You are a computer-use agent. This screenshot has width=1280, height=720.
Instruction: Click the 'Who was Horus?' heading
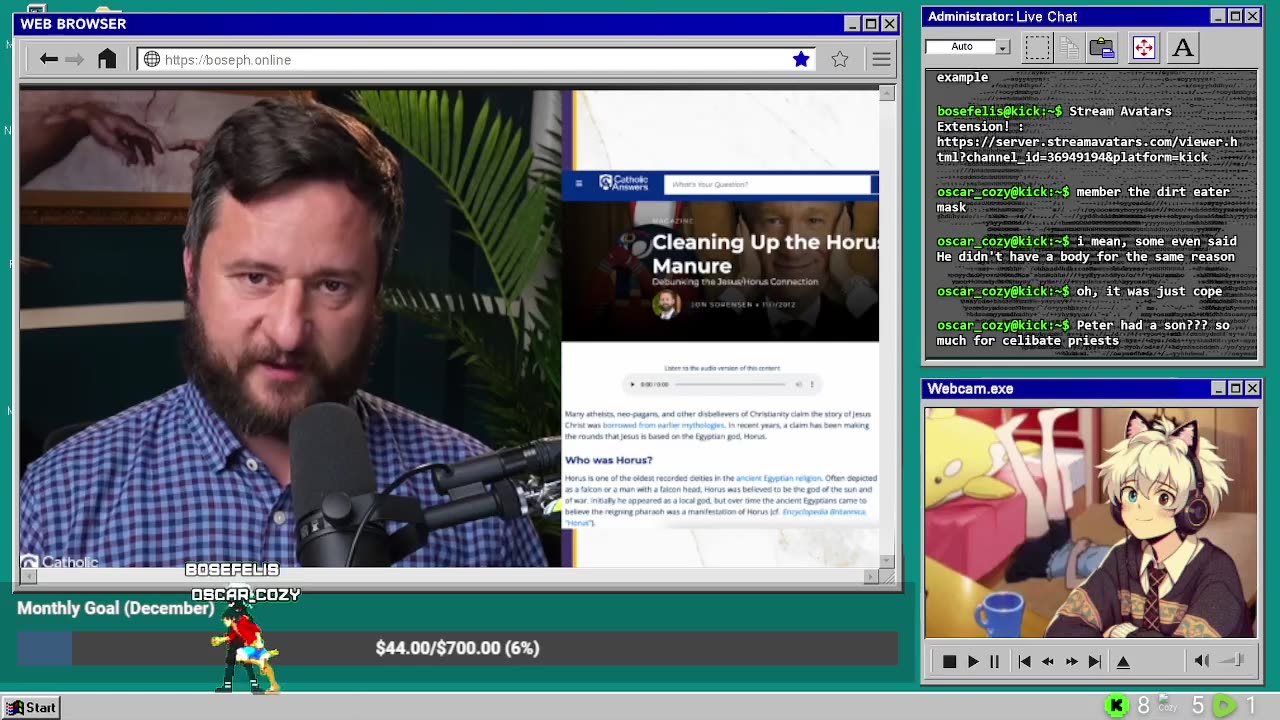(608, 460)
